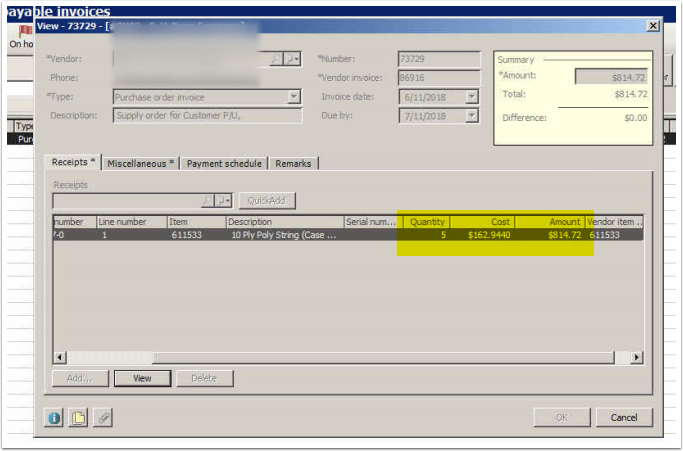Click the item cell 611533
Image resolution: width=683 pixels, height=451 pixels.
pyautogui.click(x=186, y=235)
